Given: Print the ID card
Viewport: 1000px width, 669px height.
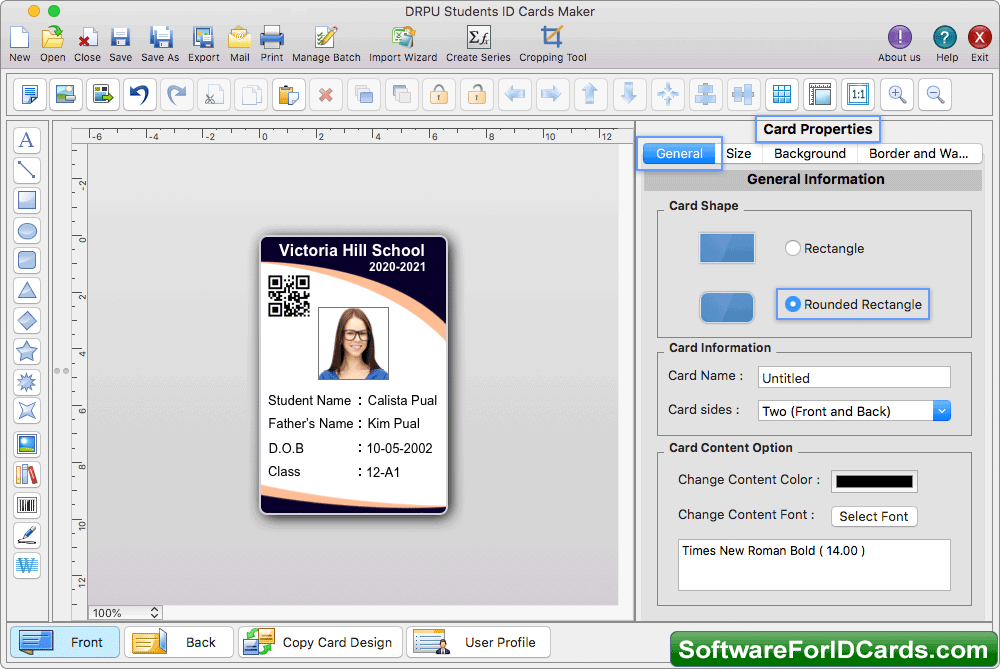Looking at the screenshot, I should click(272, 38).
